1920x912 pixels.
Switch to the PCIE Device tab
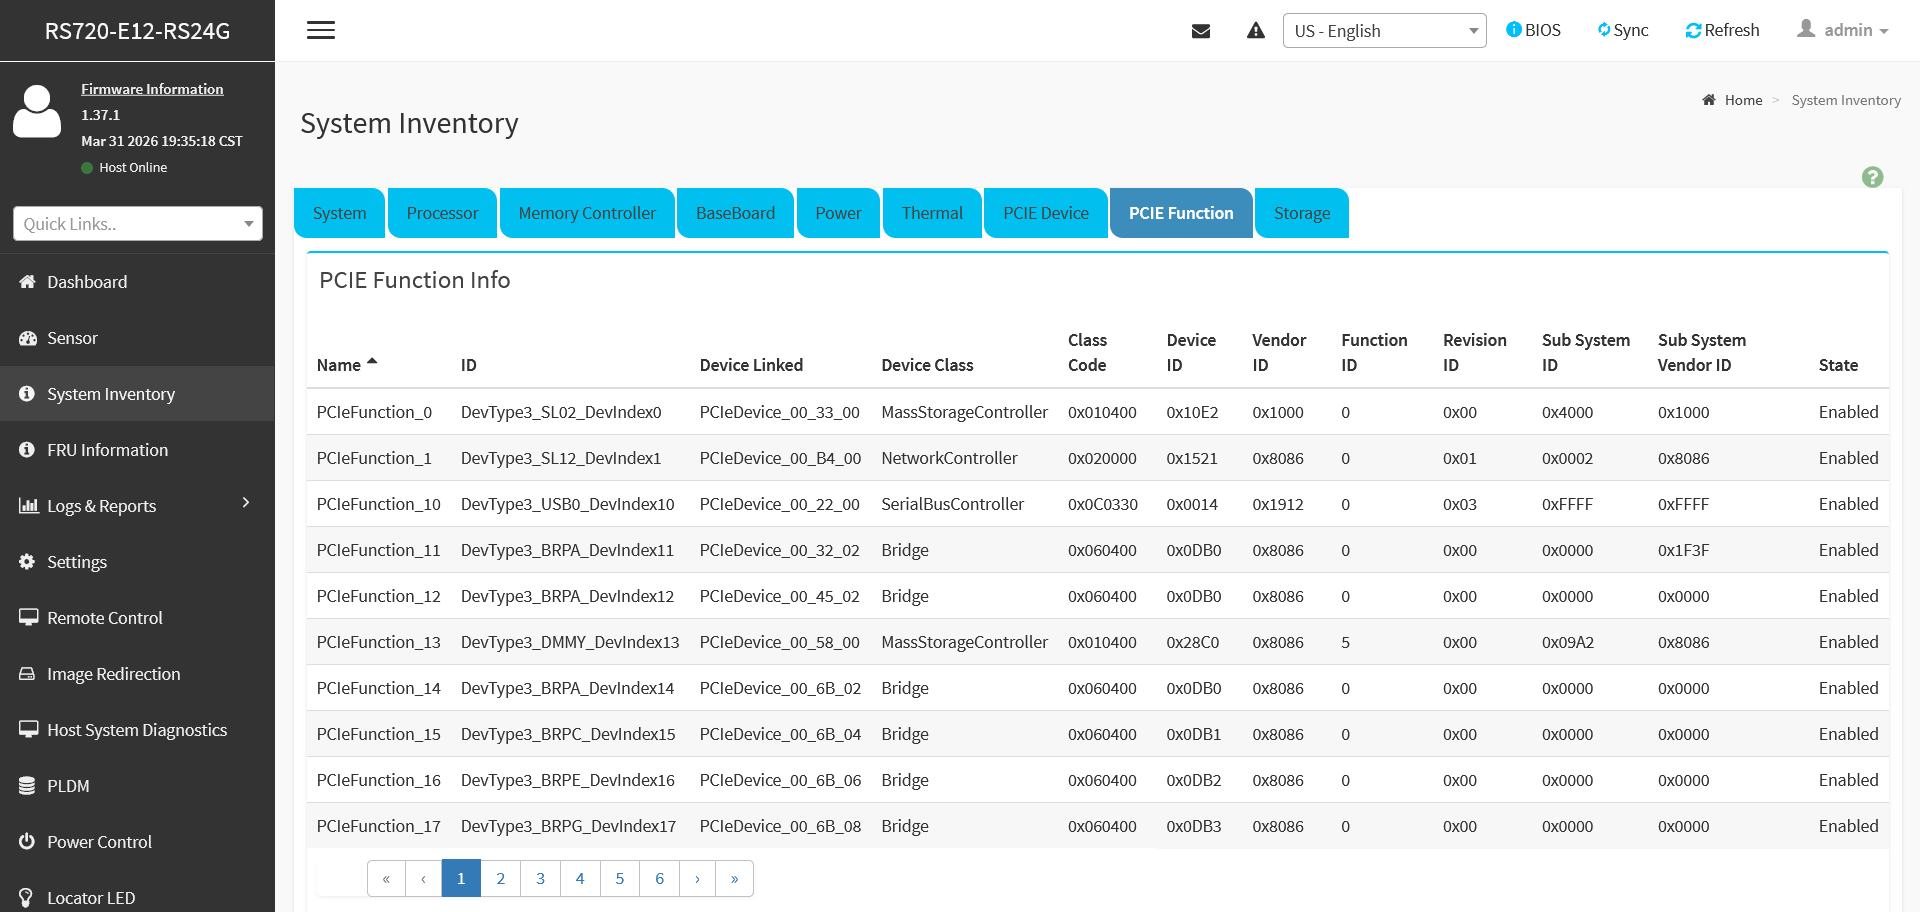point(1045,213)
